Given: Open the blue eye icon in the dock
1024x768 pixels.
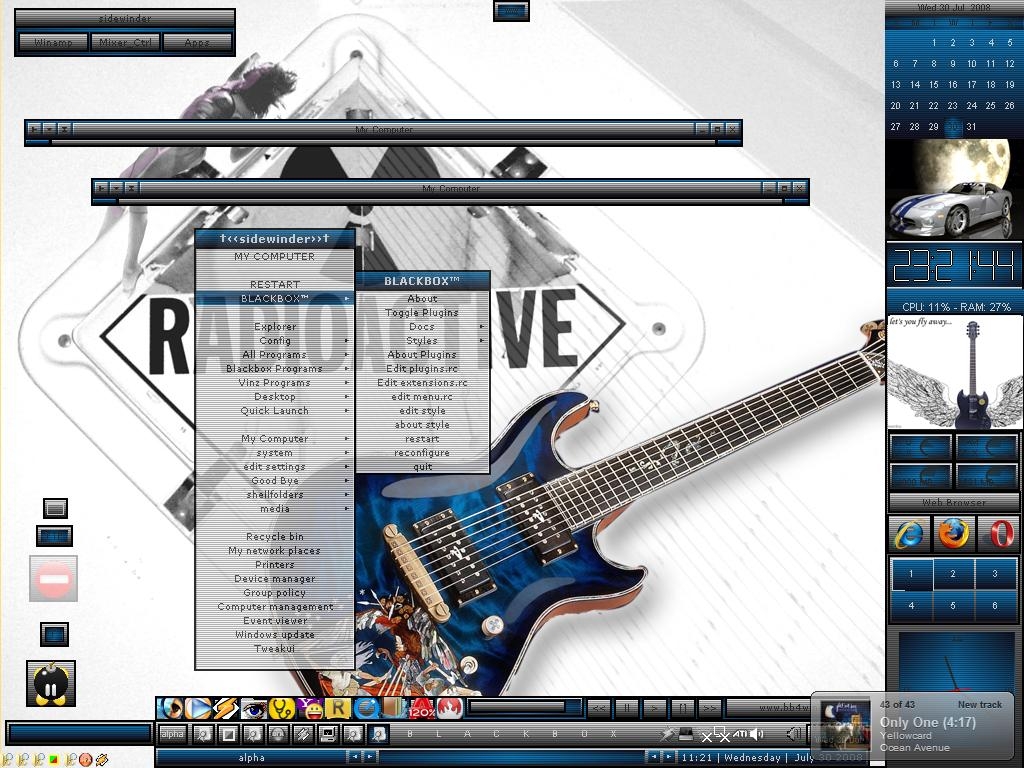Looking at the screenshot, I should 254,708.
